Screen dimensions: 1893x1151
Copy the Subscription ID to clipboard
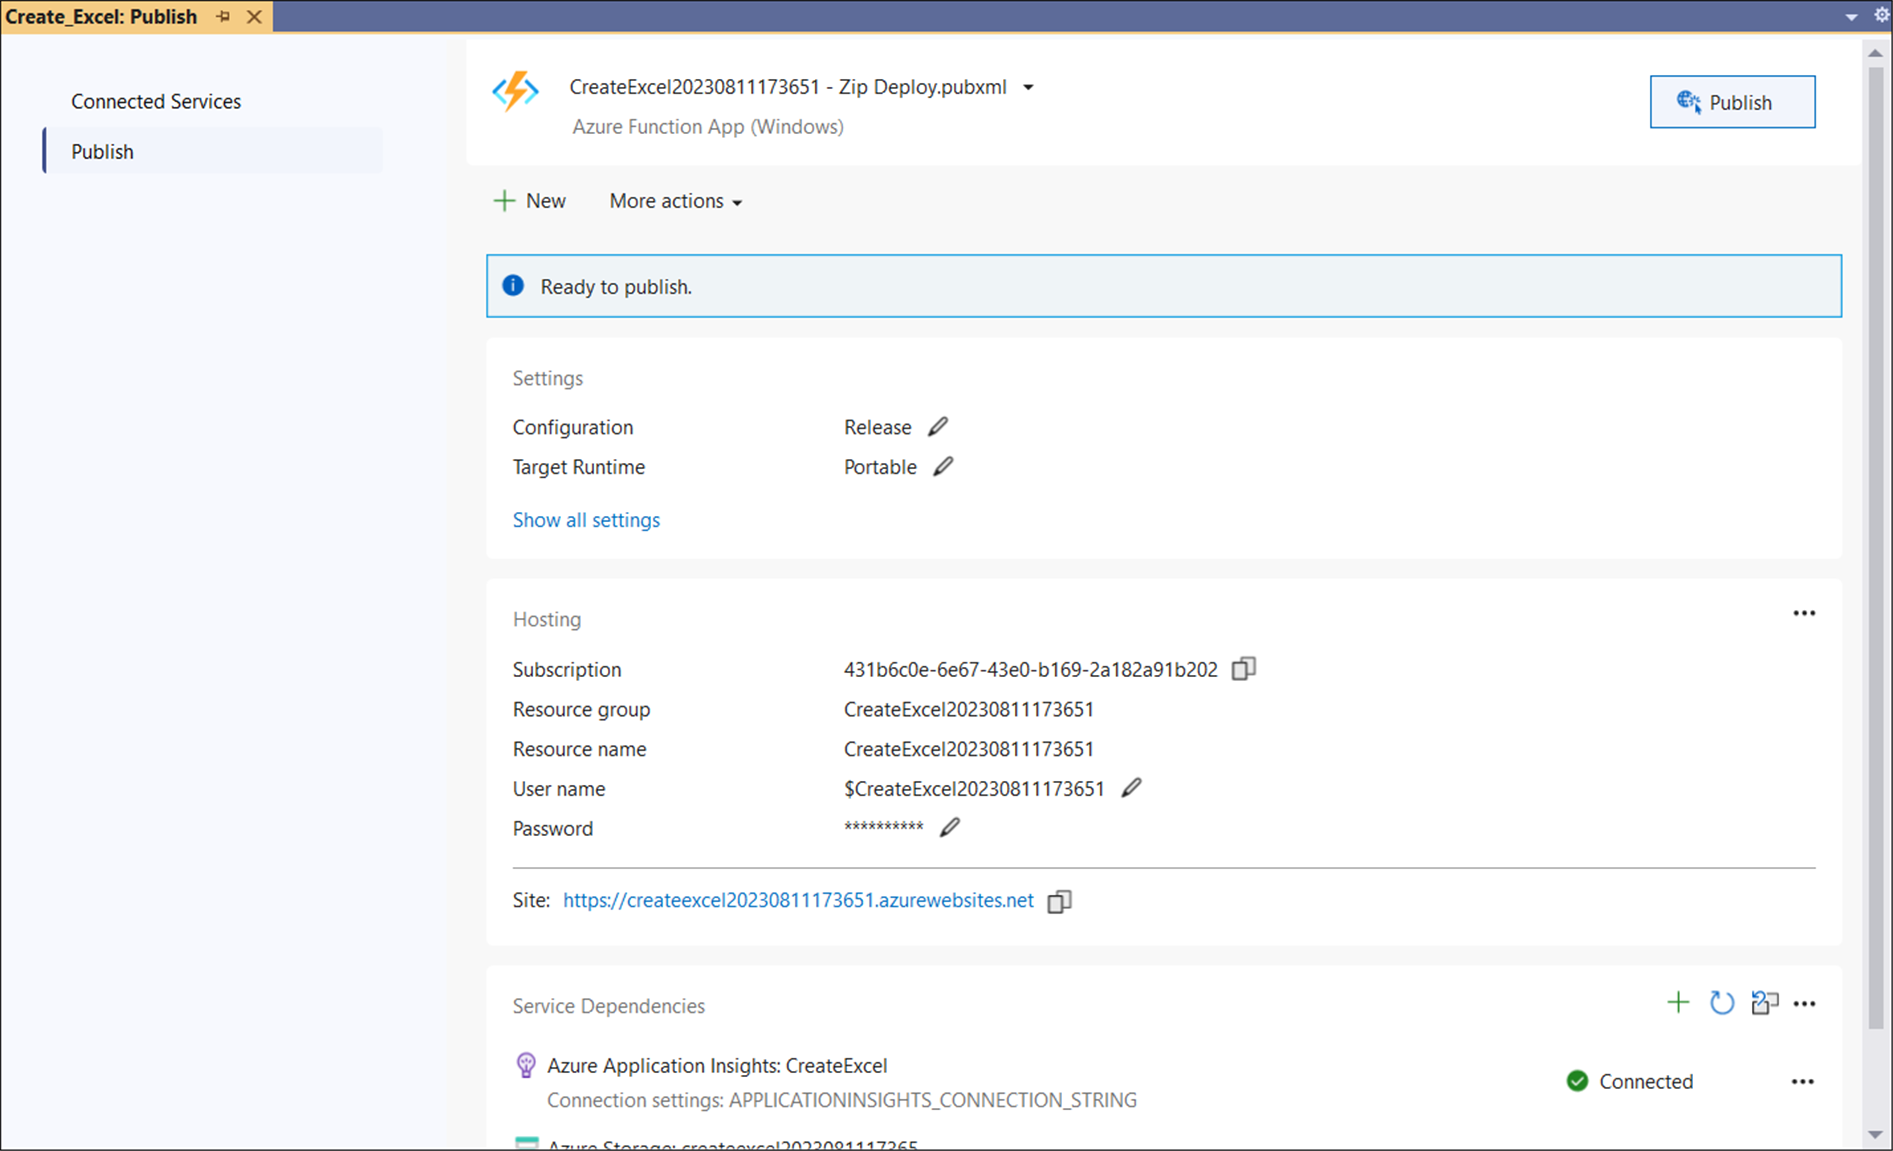coord(1243,669)
